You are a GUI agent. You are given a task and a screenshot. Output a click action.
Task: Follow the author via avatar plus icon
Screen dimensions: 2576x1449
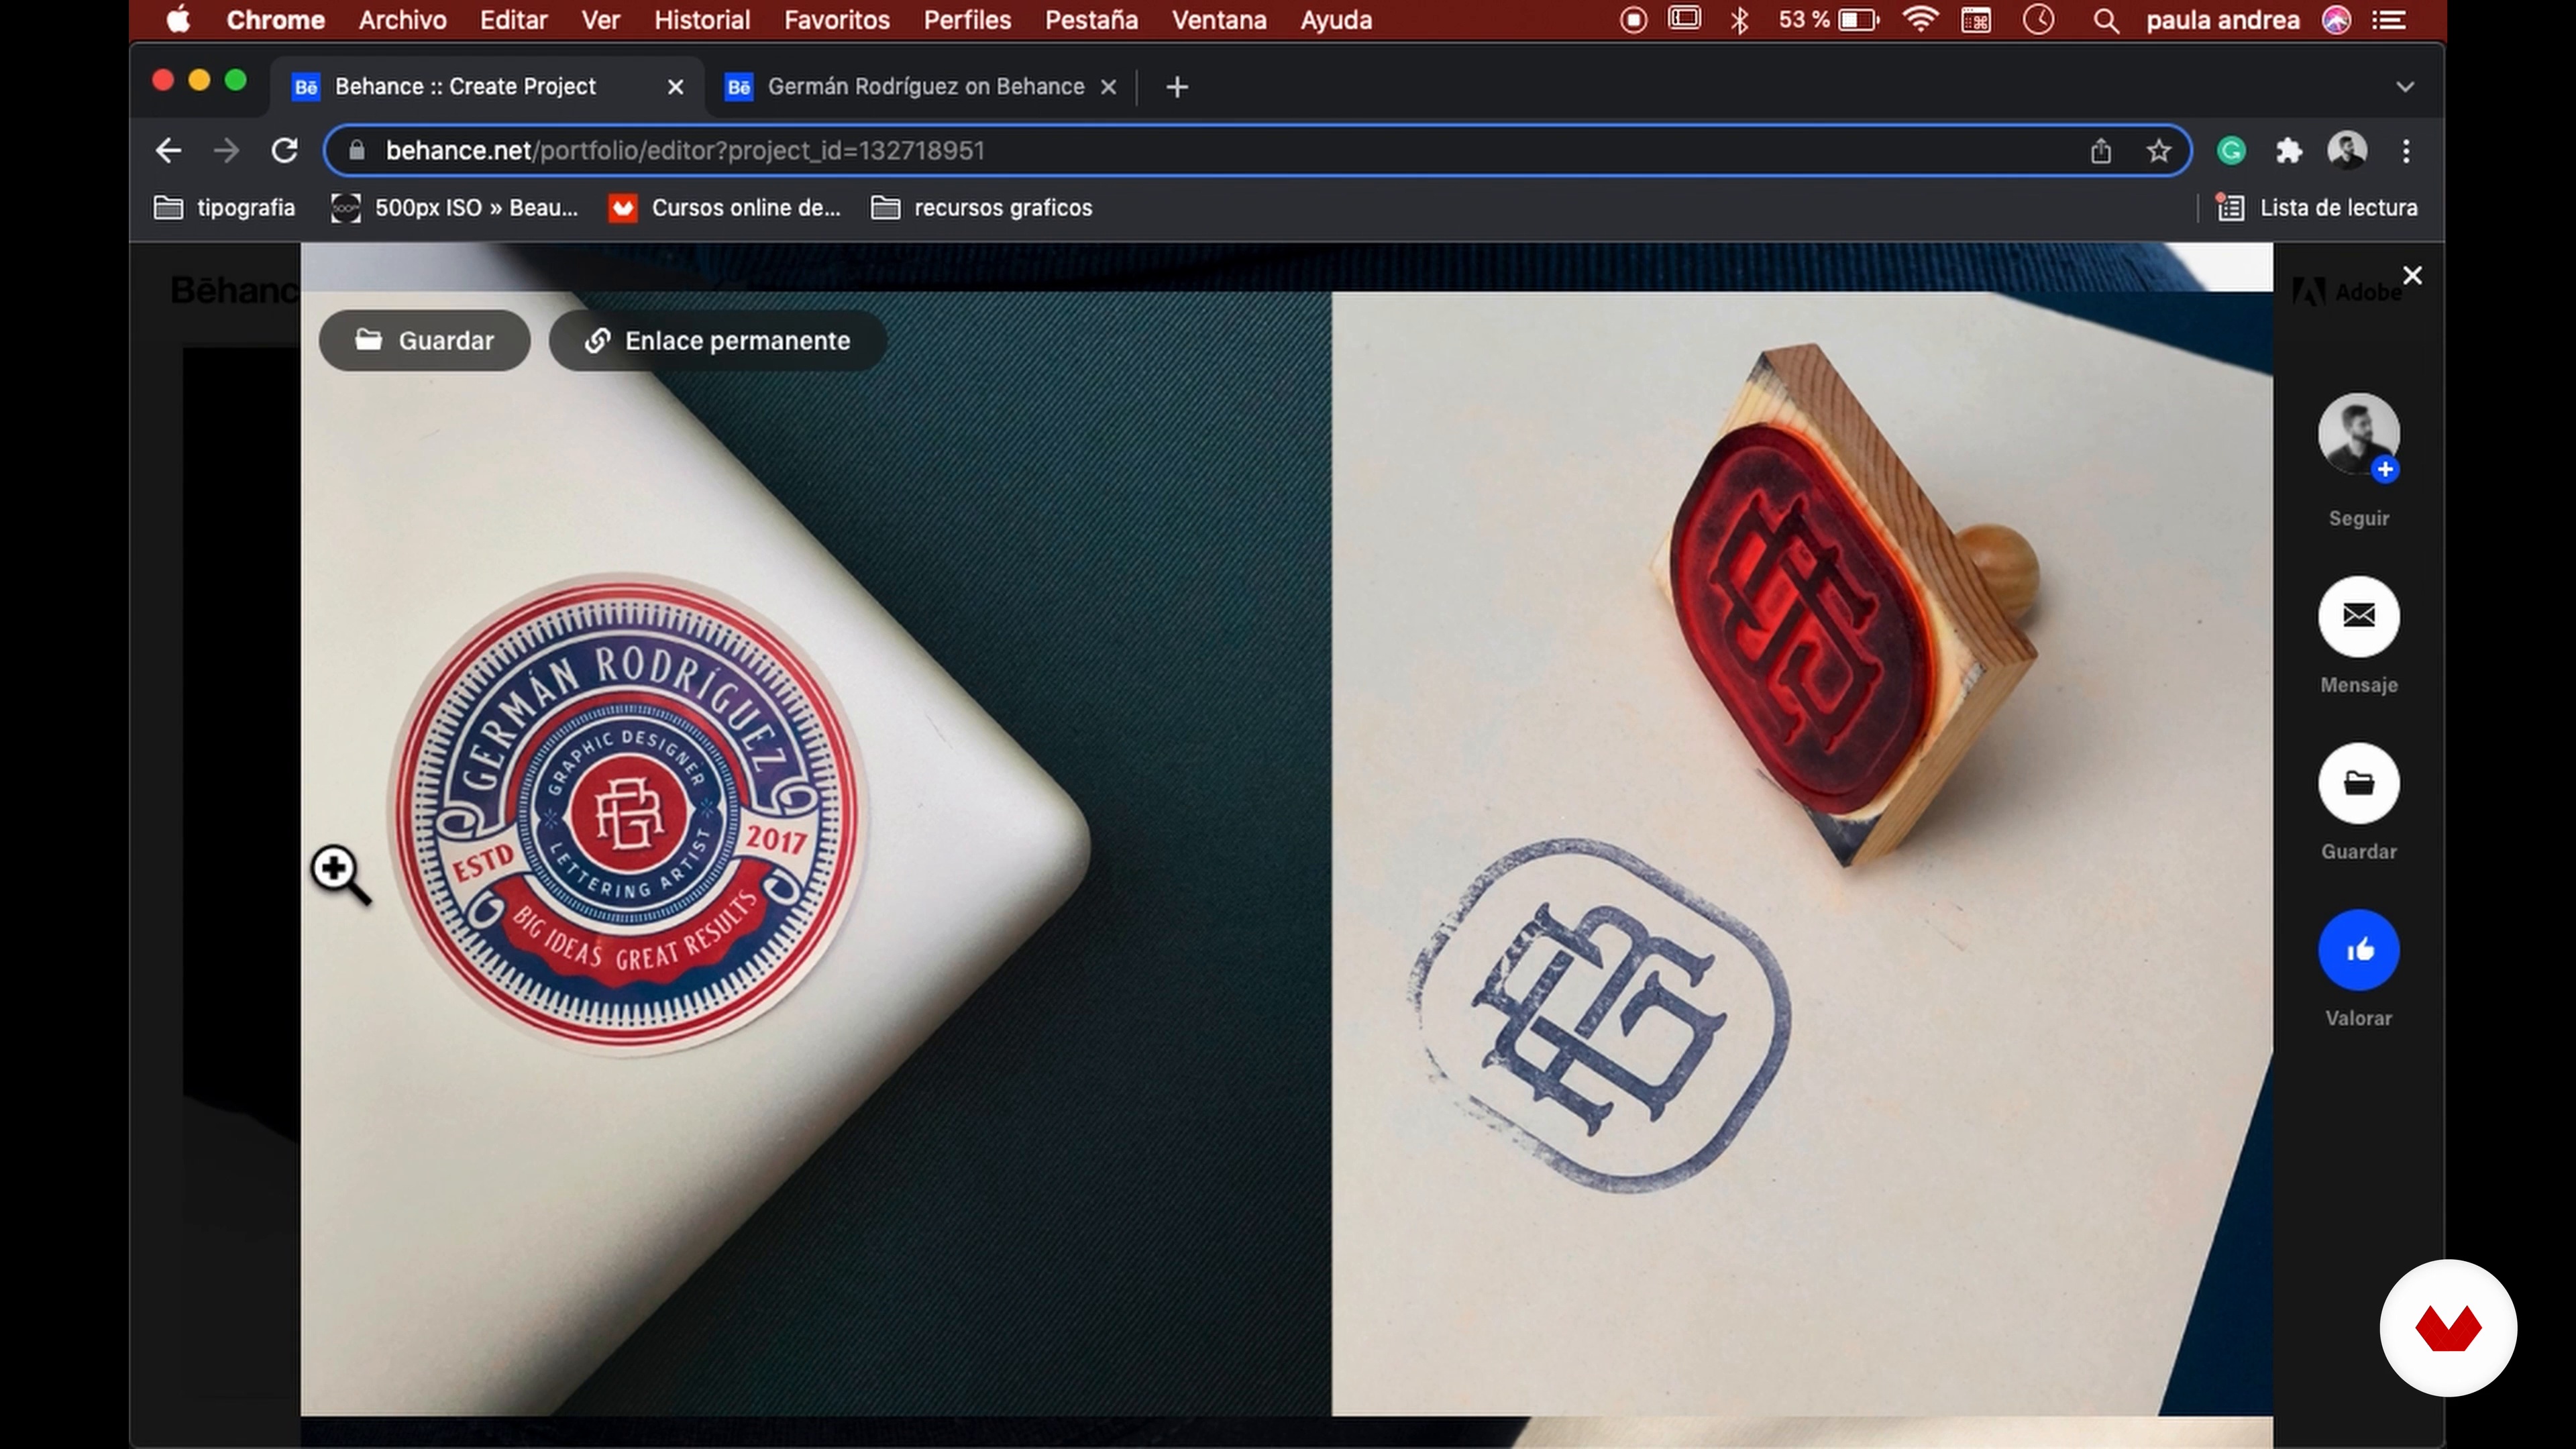(2384, 469)
